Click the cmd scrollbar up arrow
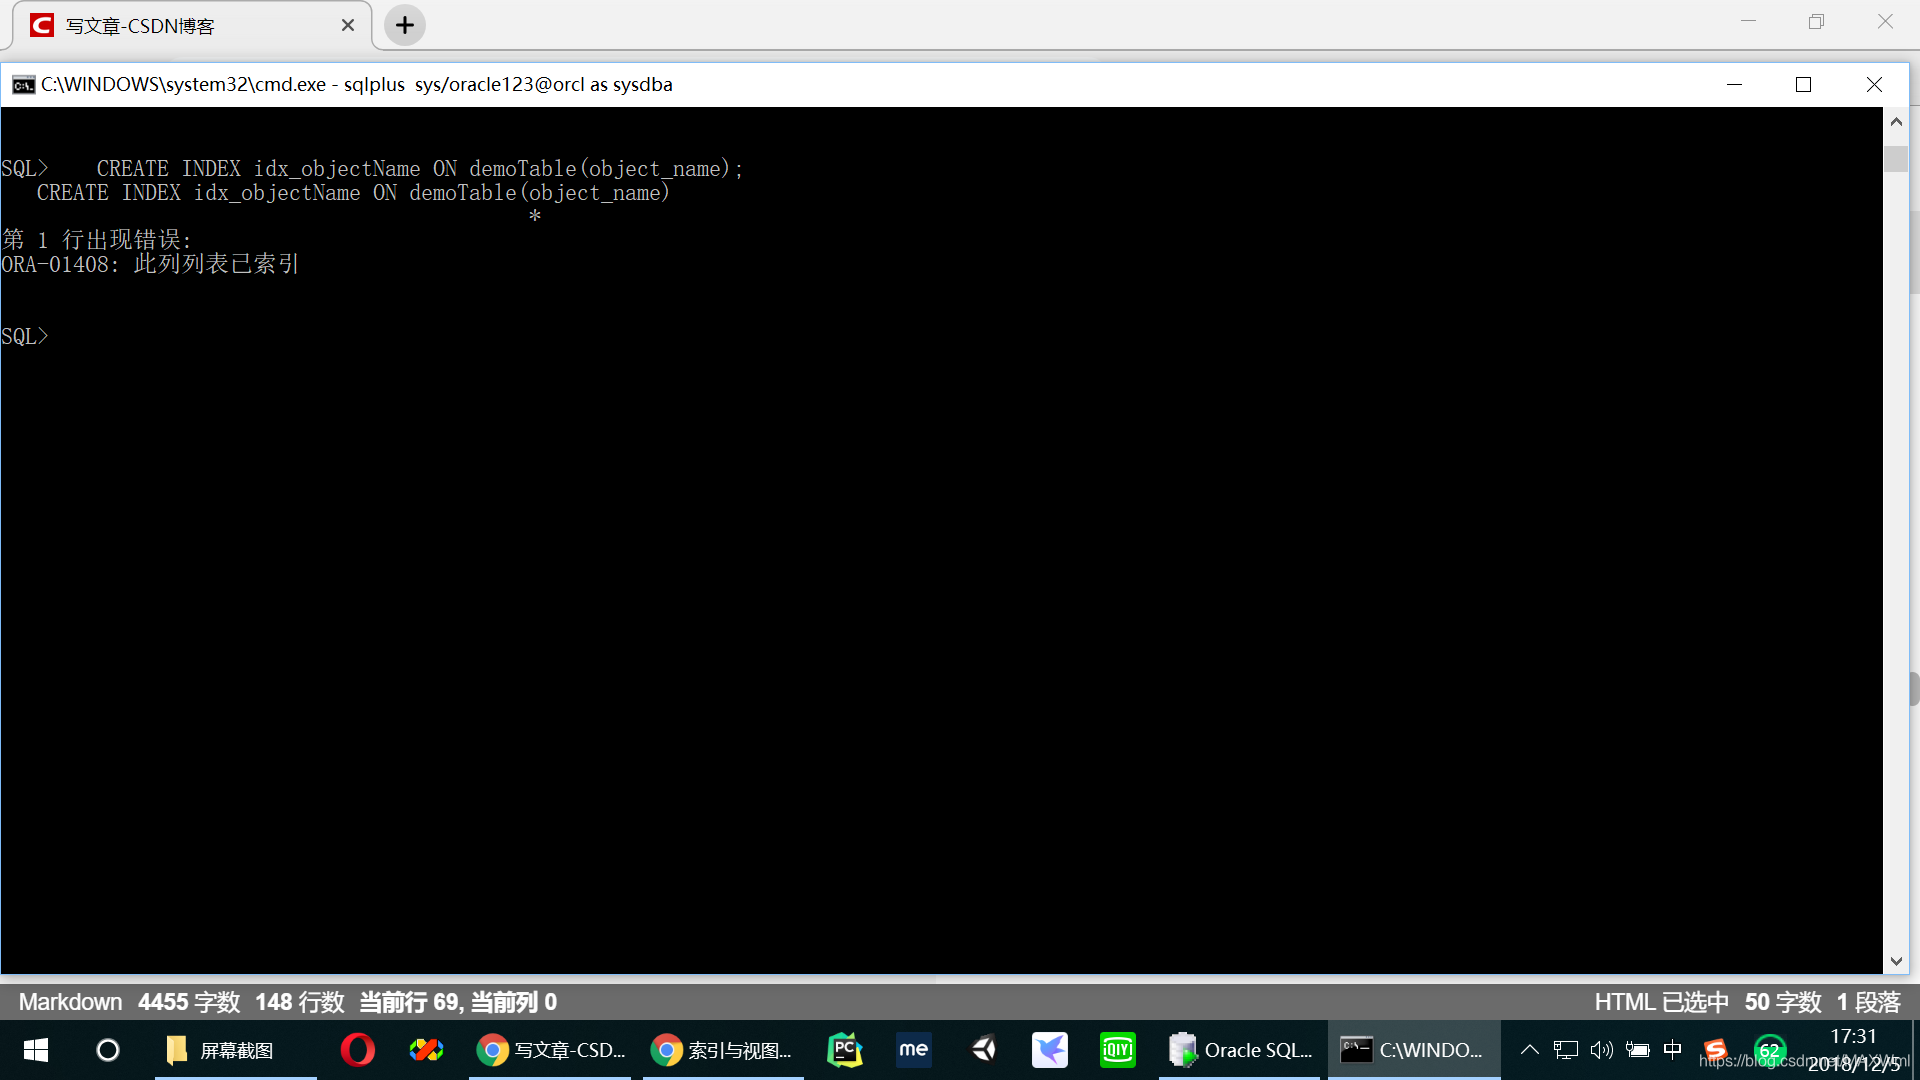The height and width of the screenshot is (1080, 1920). click(x=1896, y=121)
